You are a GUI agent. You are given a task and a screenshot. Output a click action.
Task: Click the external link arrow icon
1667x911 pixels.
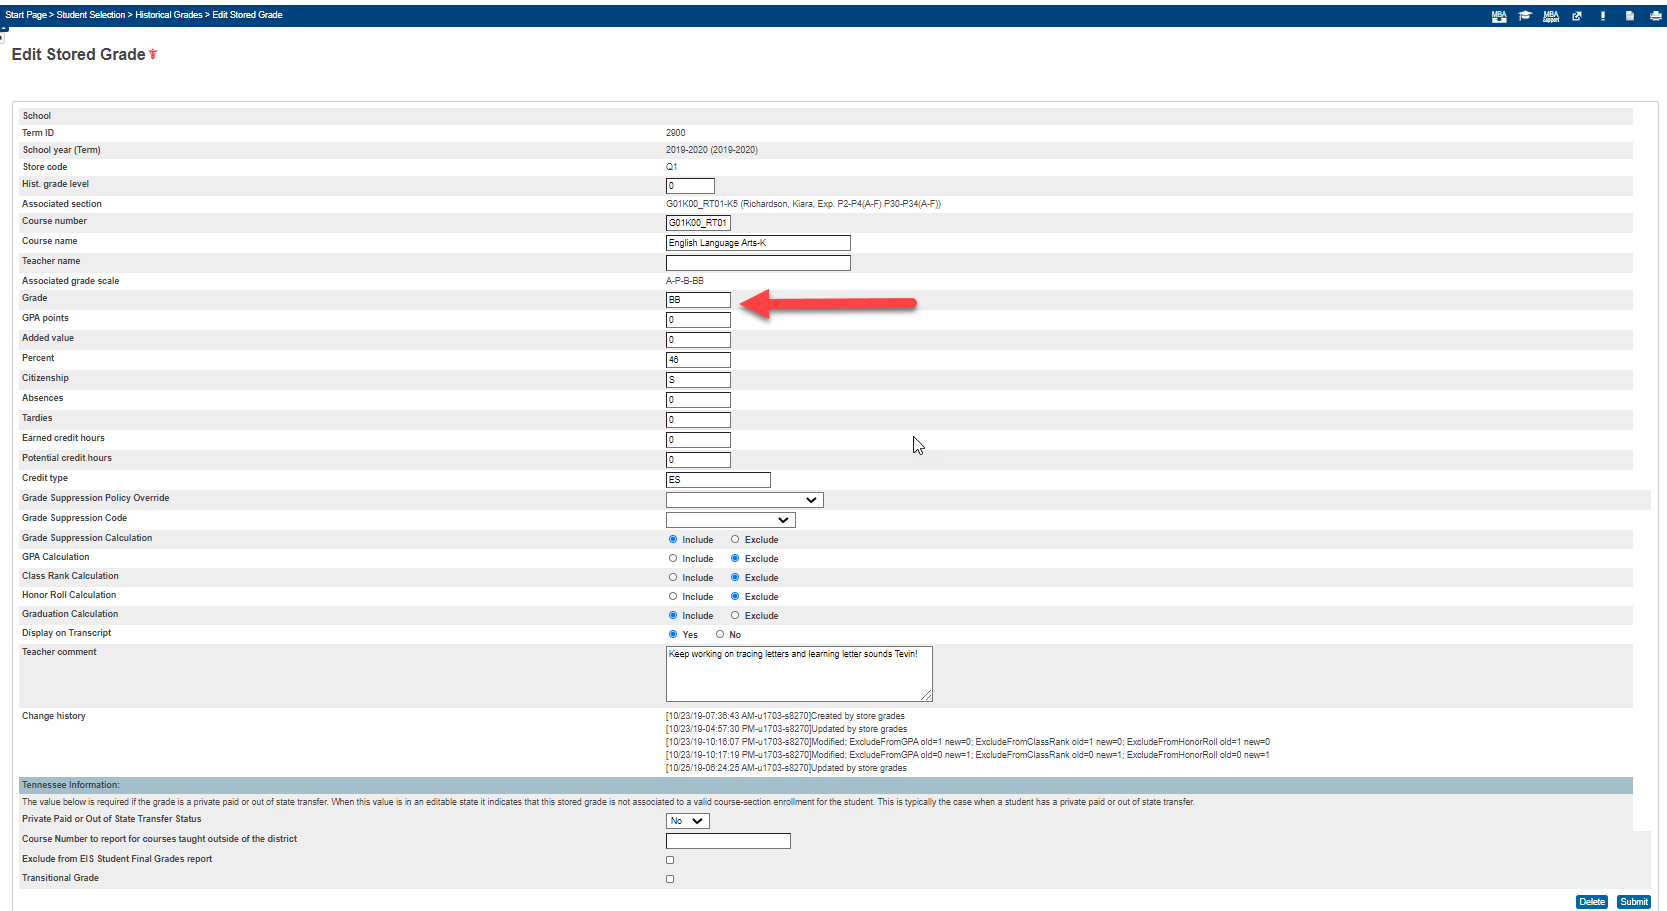[1577, 16]
